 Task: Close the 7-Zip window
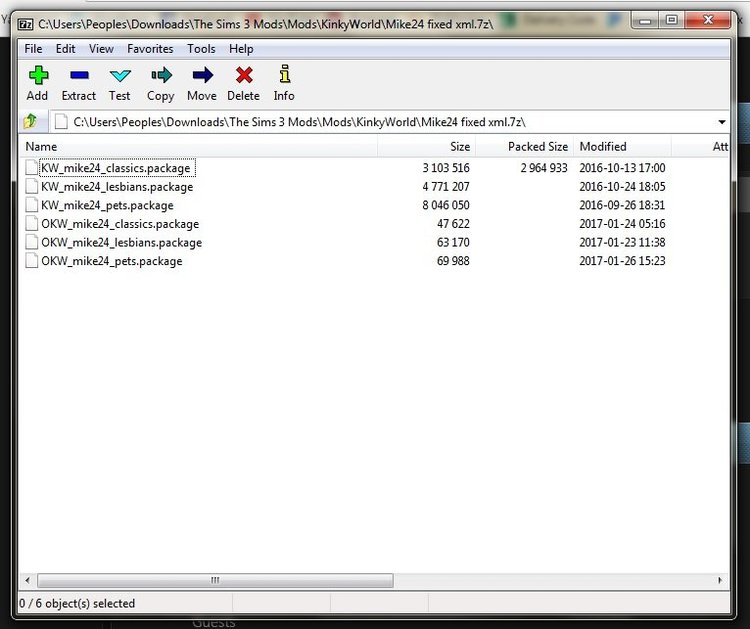tap(708, 20)
